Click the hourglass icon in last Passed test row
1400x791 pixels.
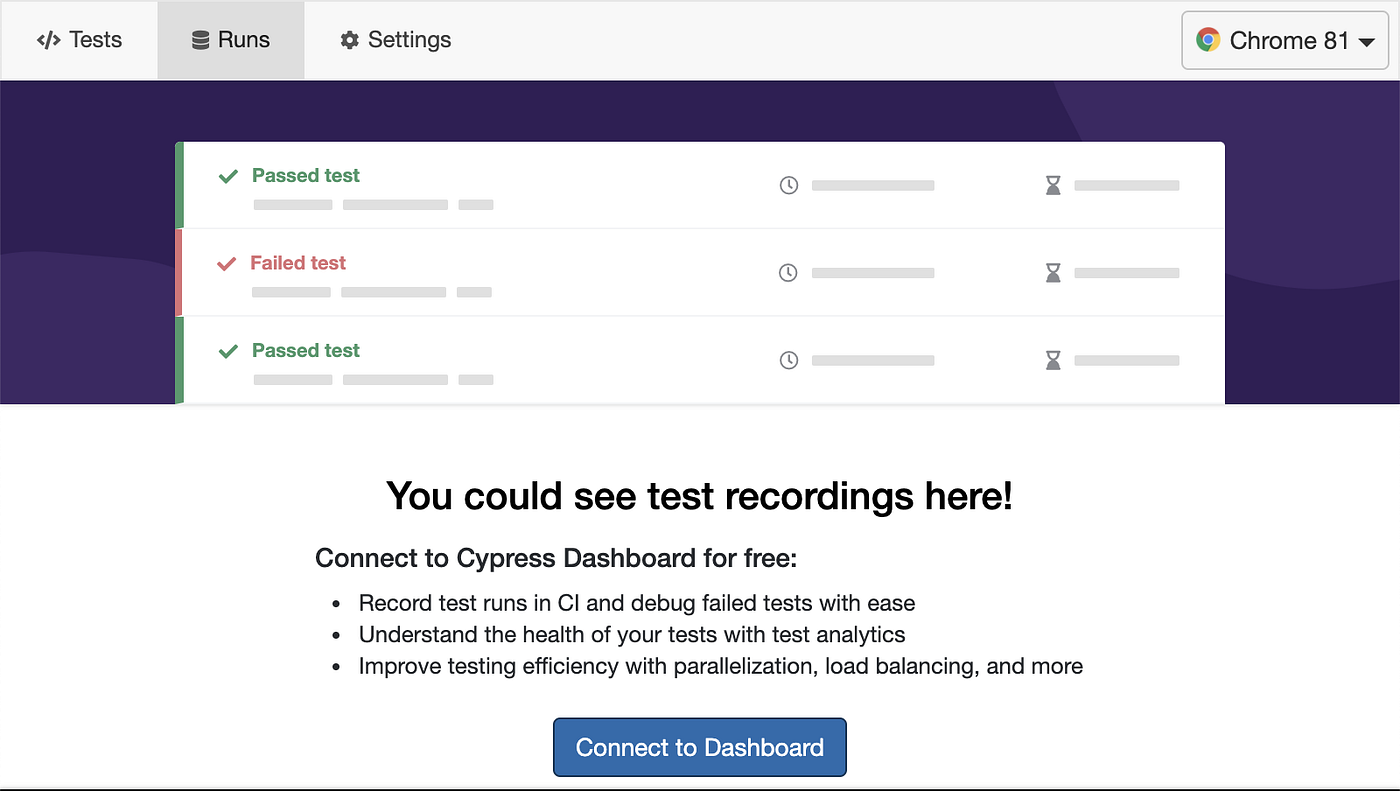tap(1053, 360)
